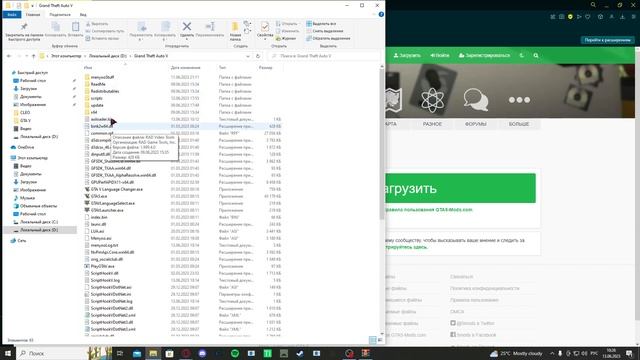This screenshot has width=640, height=360.
Task: Click browser site search magnifier icon
Action: [x=536, y=56]
